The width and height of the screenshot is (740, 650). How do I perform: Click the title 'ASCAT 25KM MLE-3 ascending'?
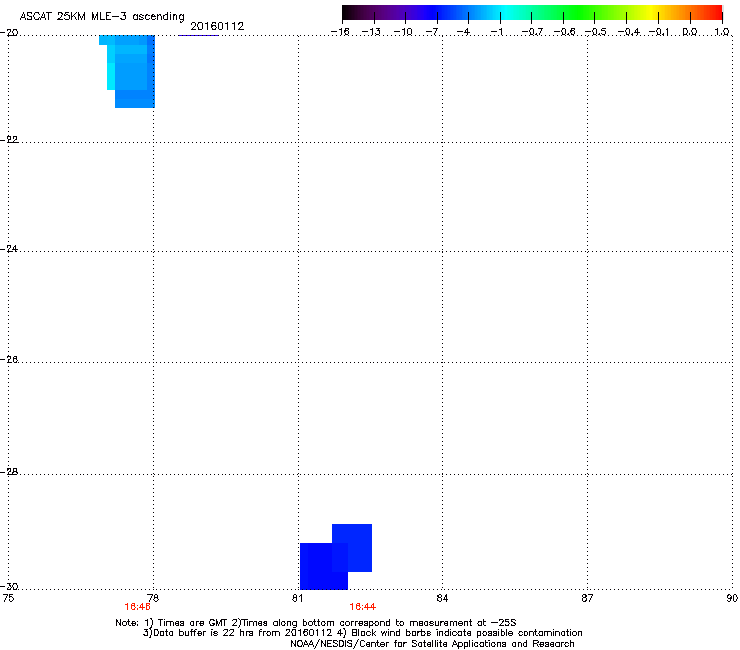point(102,17)
